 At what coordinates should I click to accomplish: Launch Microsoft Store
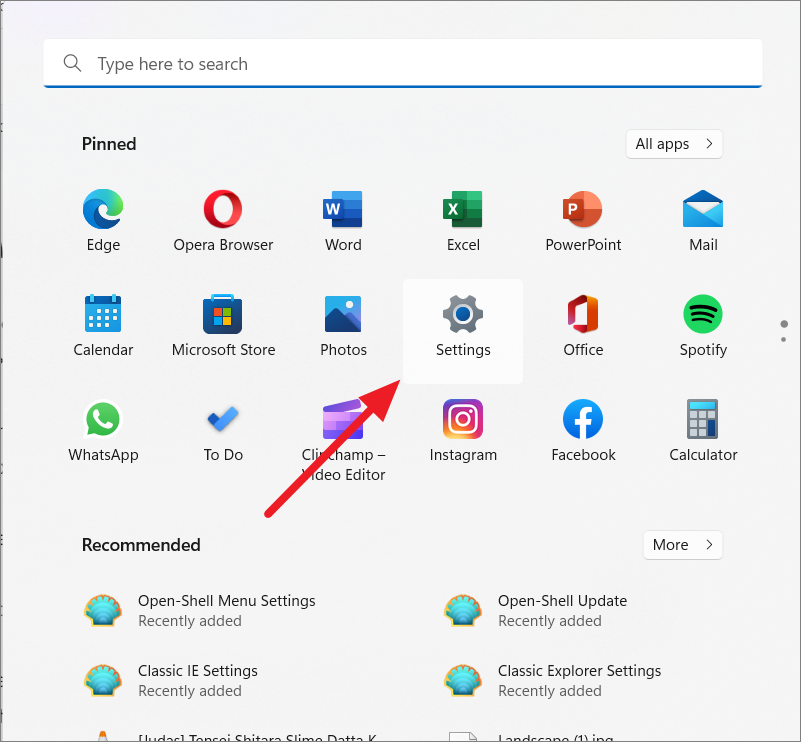tap(223, 326)
